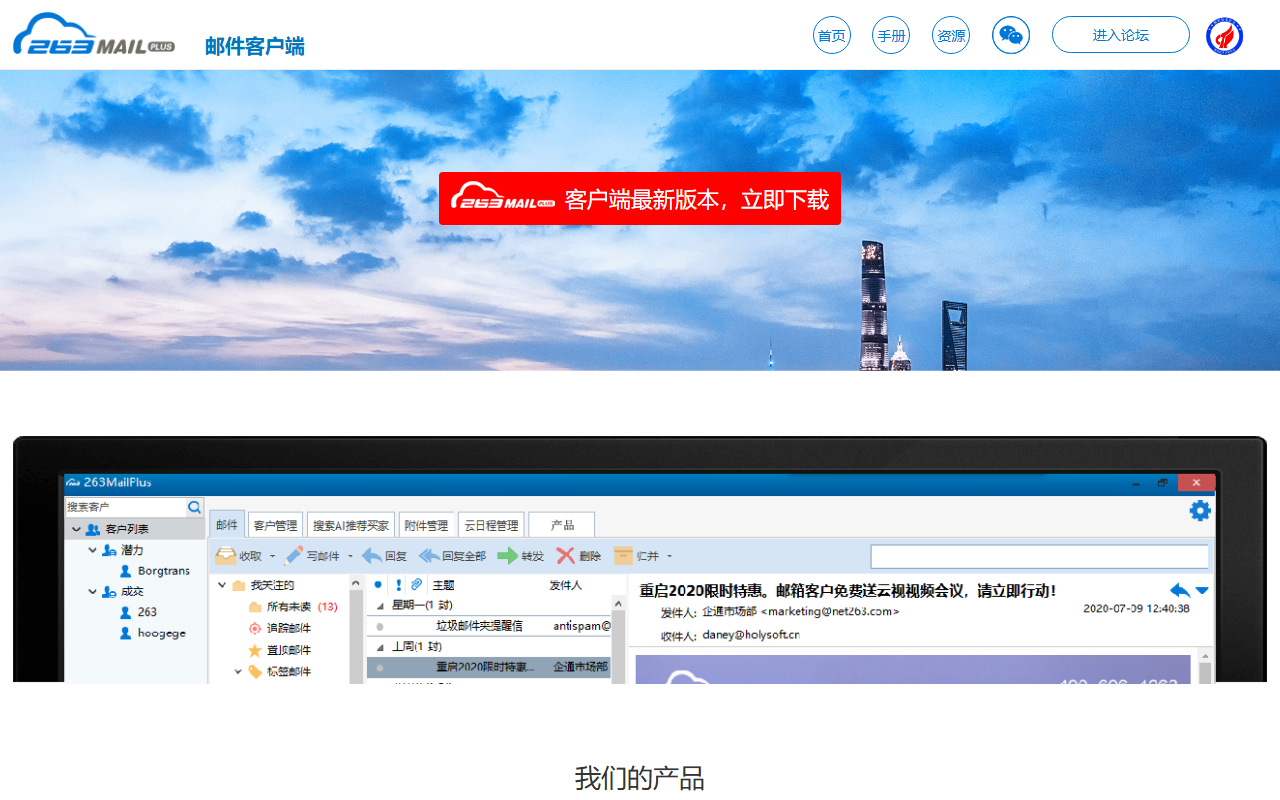Click the folder pane scroll-up arrow

356,581
